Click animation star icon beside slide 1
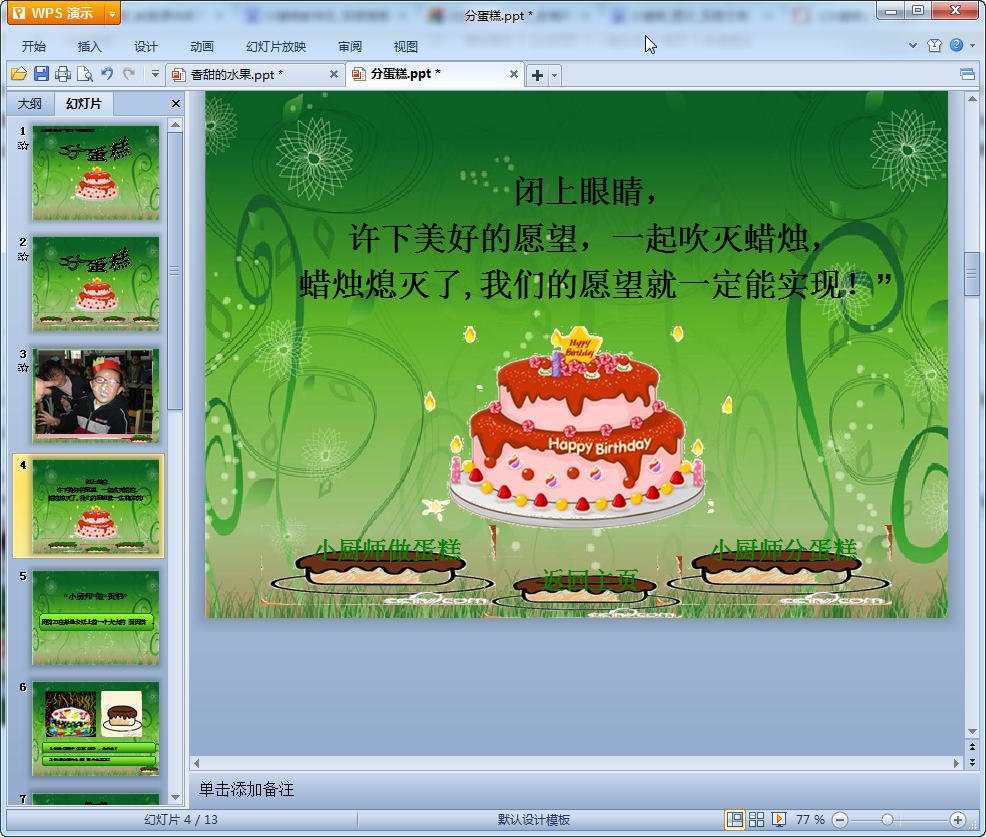Viewport: 986px width, 837px height. [x=23, y=146]
